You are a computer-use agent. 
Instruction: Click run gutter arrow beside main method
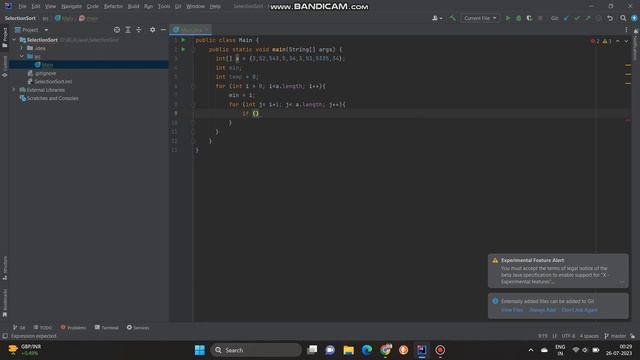[x=183, y=49]
